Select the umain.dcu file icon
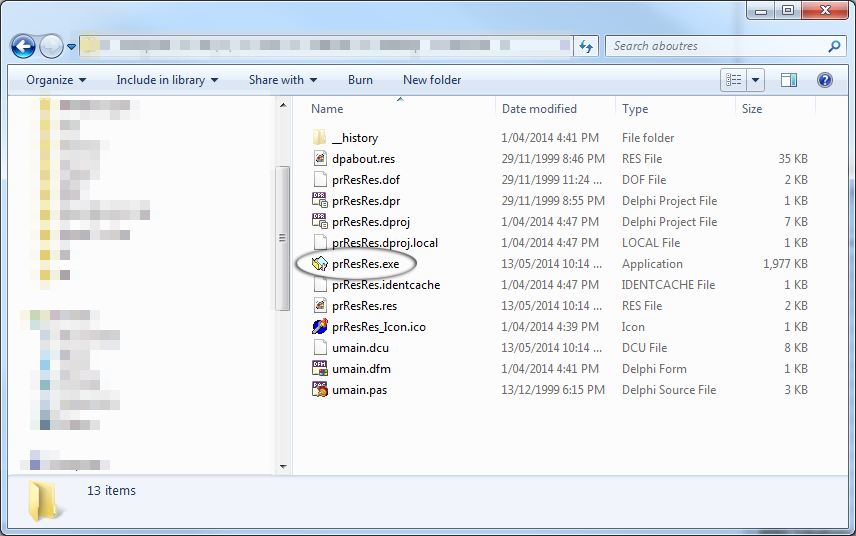 (x=320, y=348)
